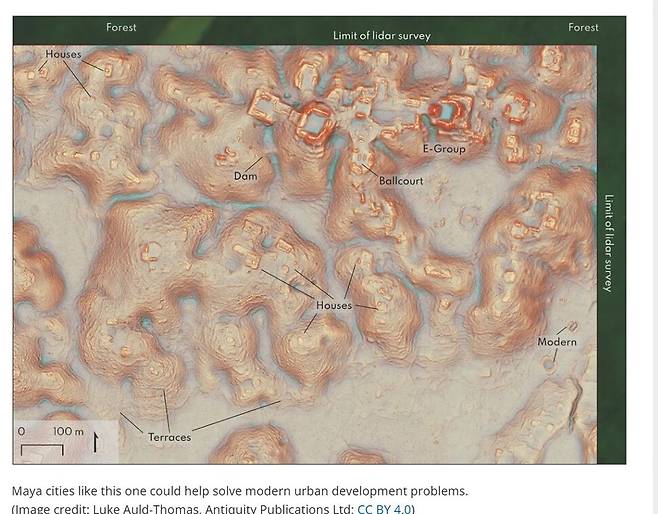Click the north arrow icon on the map

point(96,440)
